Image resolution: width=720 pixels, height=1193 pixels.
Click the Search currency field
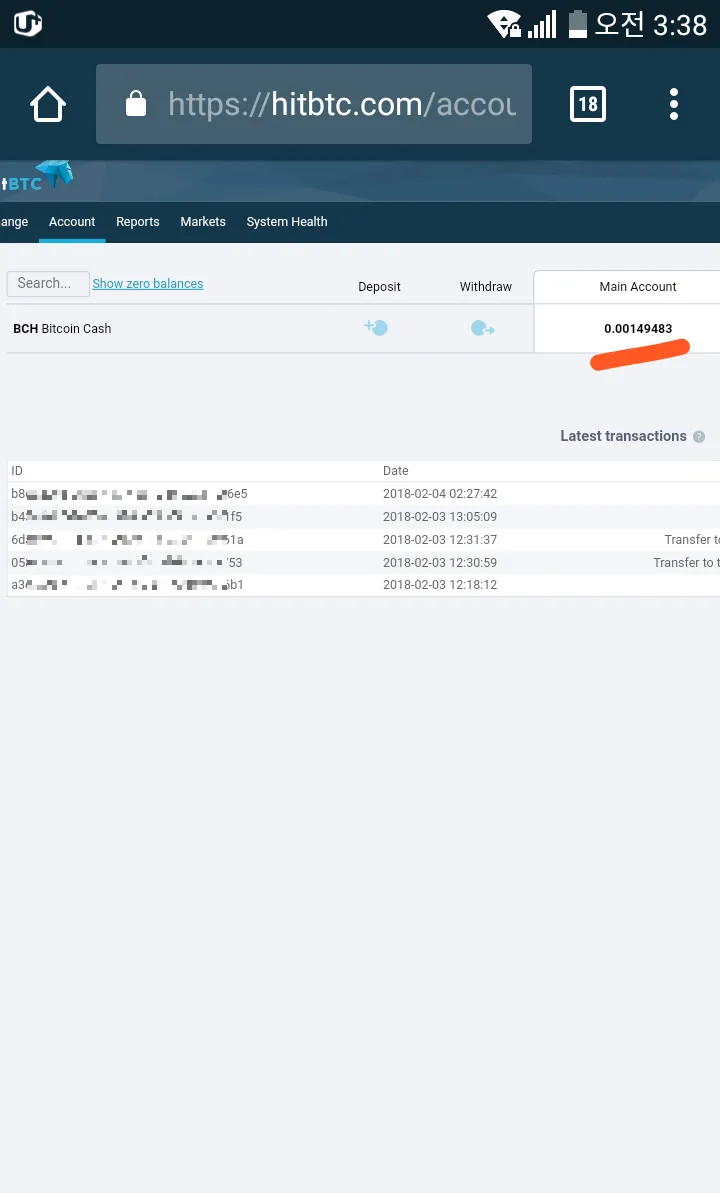click(48, 283)
